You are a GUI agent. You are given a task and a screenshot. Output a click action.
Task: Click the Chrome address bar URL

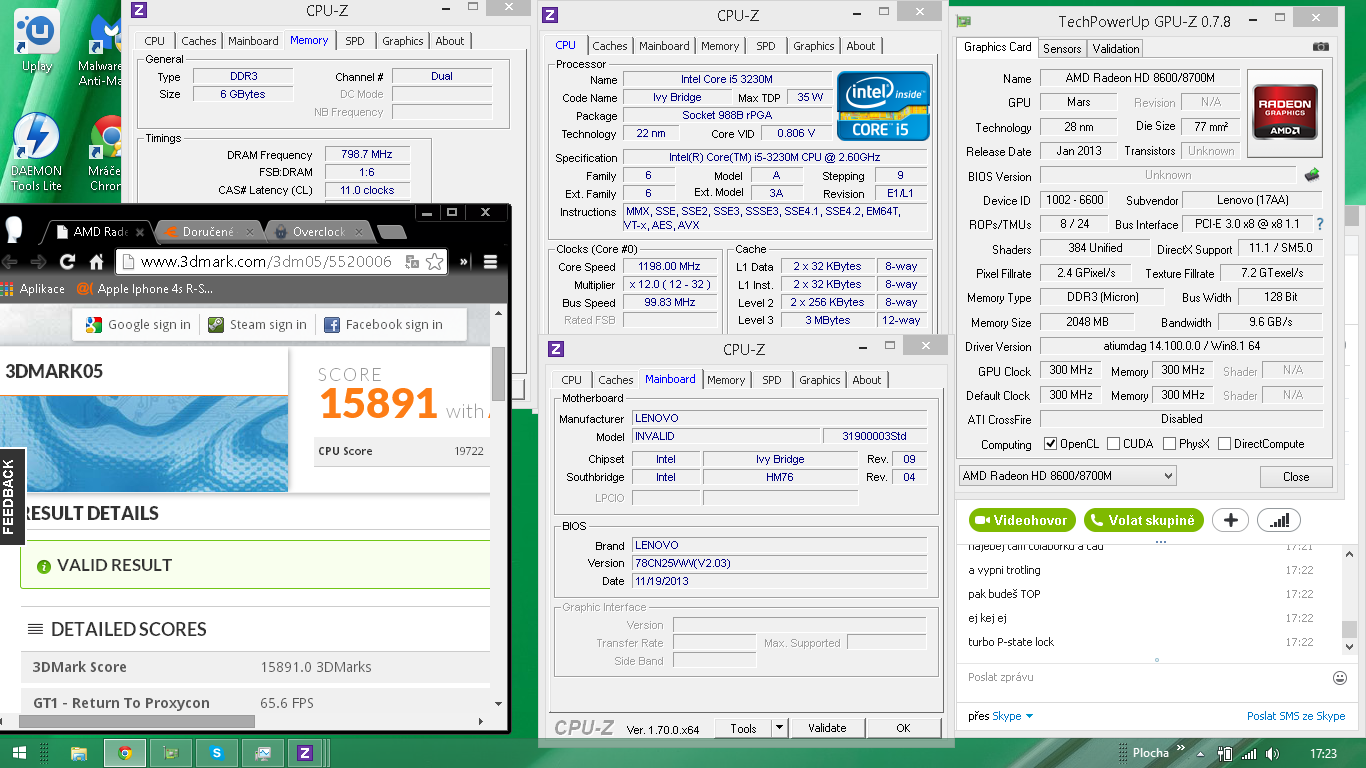(x=265, y=262)
